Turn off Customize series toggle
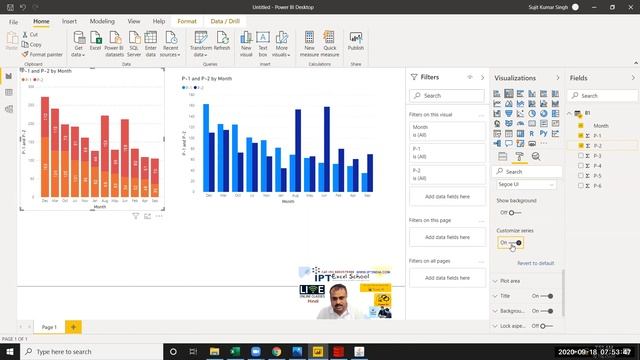The image size is (640, 360). coord(511,243)
